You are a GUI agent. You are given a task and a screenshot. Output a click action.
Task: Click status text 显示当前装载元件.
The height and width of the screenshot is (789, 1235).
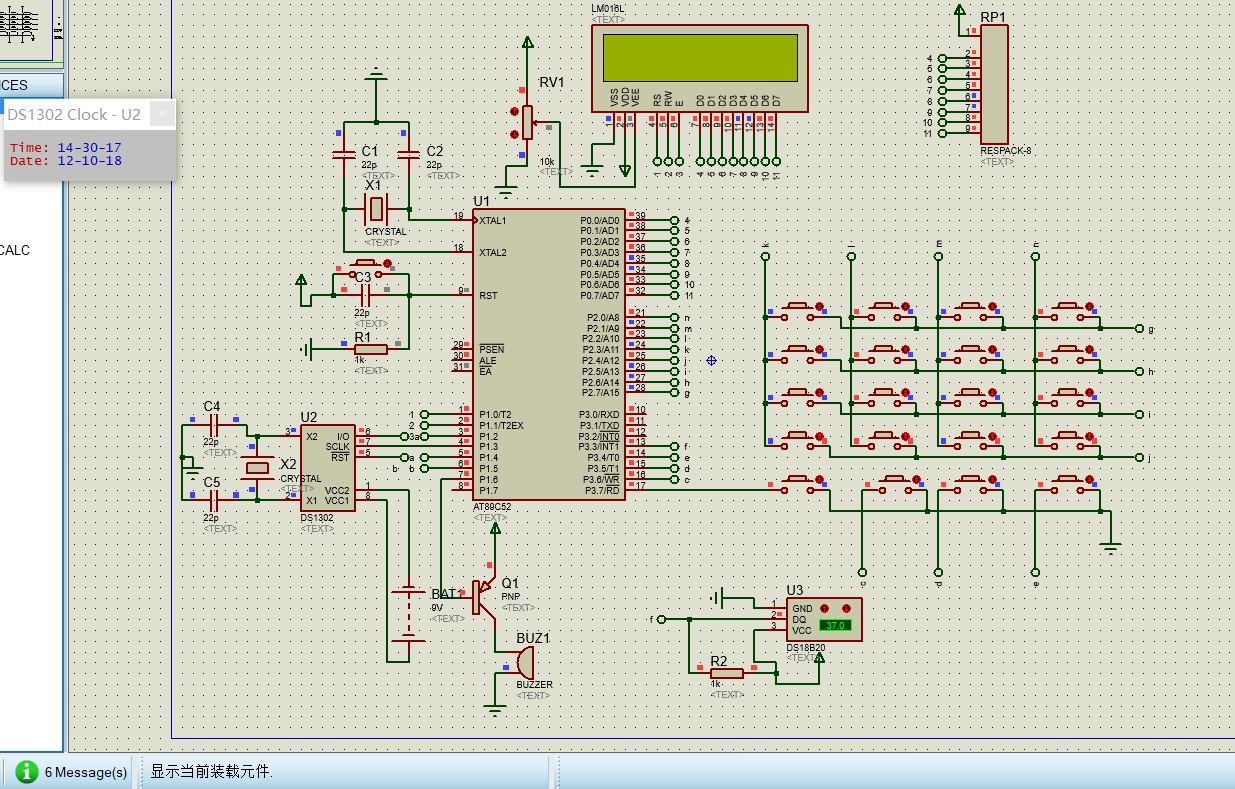[x=211, y=772]
